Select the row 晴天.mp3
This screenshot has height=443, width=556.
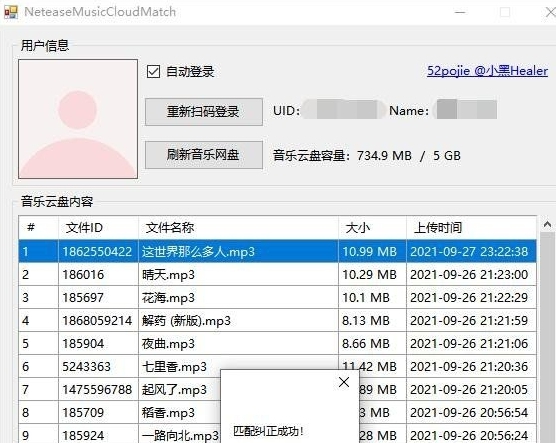[278, 275]
